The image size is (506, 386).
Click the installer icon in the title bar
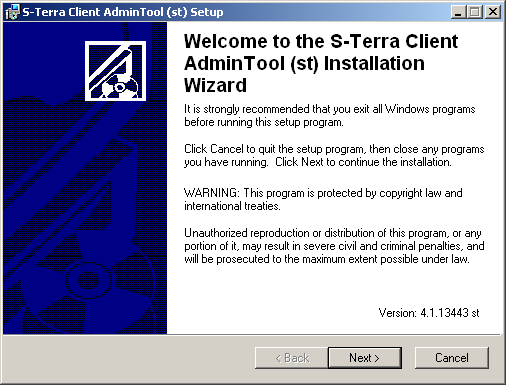[13, 12]
